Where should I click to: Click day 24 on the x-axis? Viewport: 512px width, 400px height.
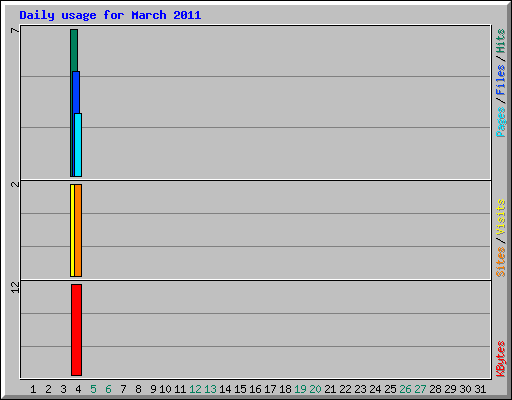coord(375,389)
